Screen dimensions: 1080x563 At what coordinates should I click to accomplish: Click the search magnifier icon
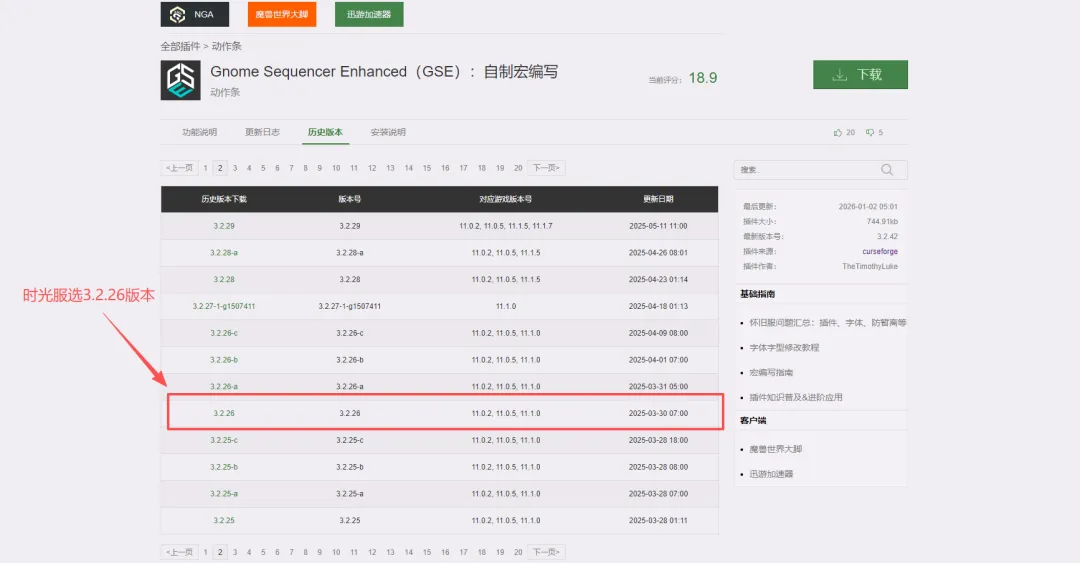click(887, 170)
